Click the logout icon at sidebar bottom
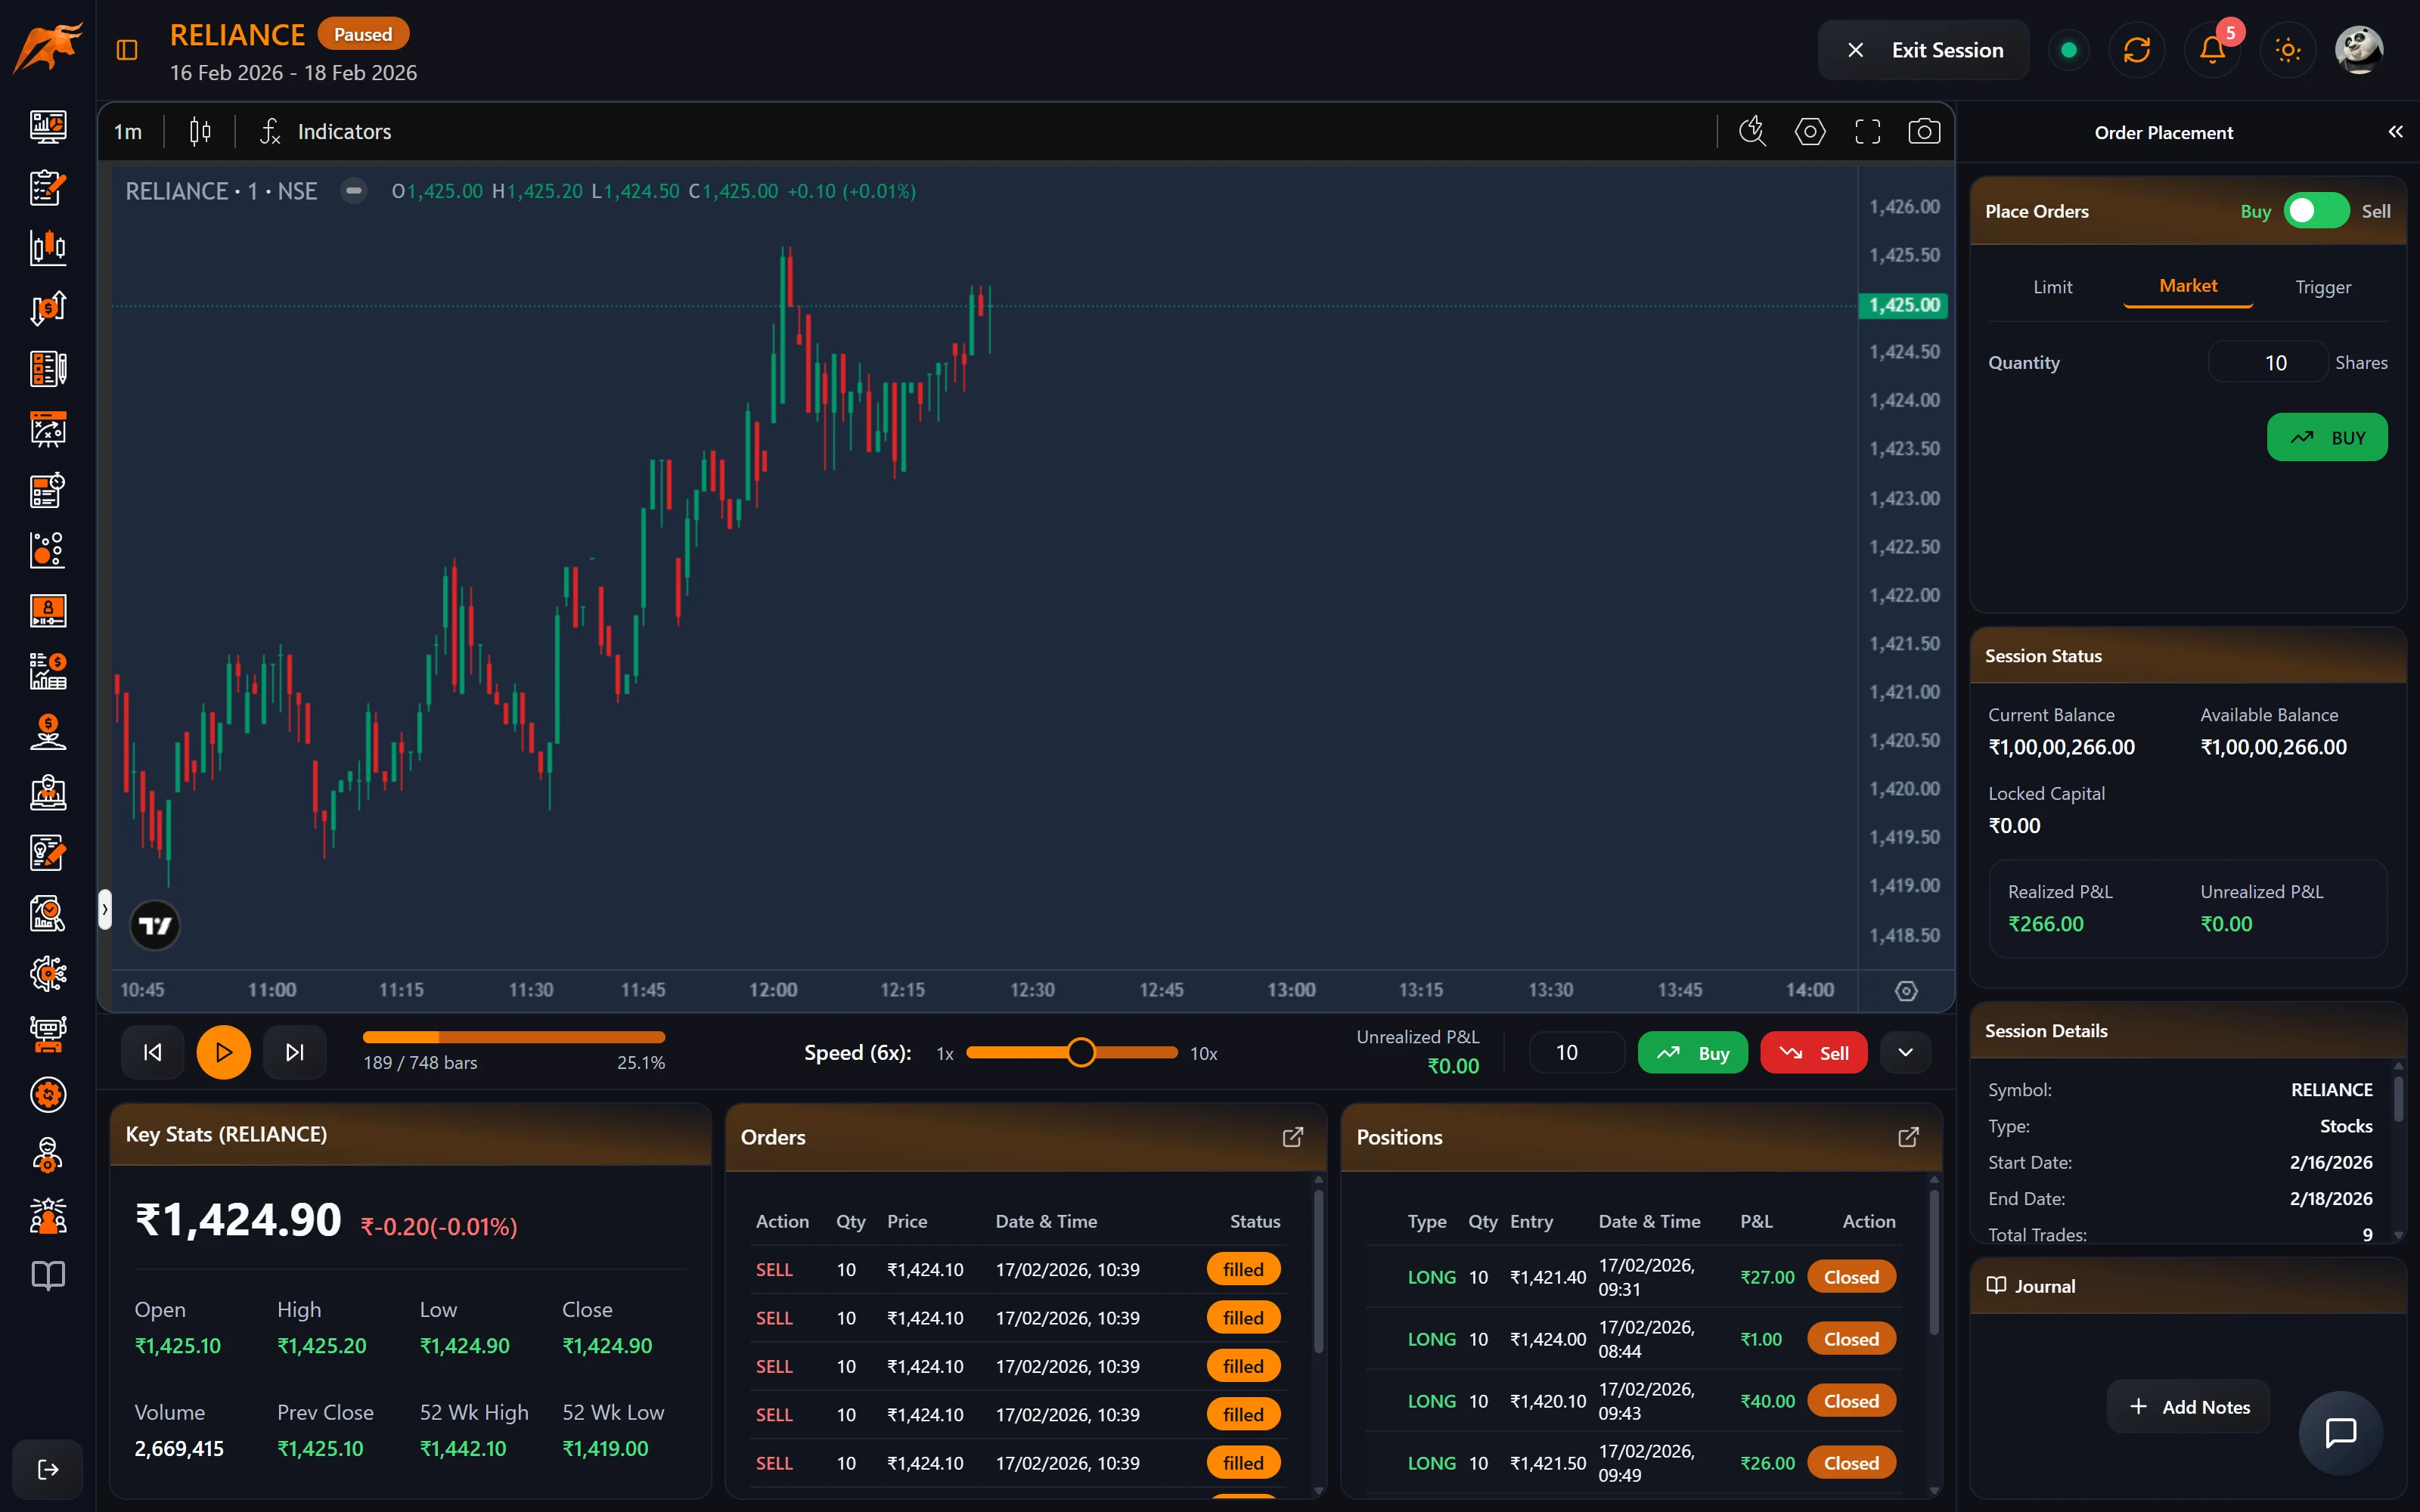The height and width of the screenshot is (1512, 2420). [x=48, y=1469]
